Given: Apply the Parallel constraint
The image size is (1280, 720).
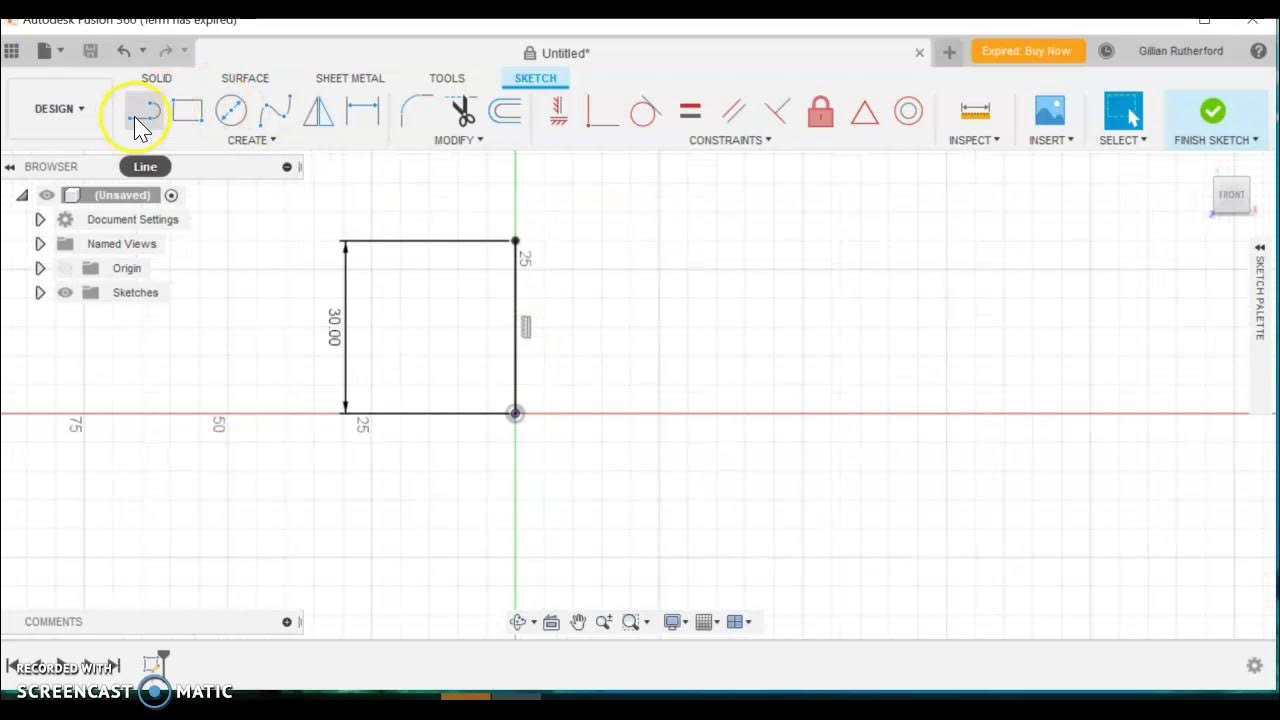Looking at the screenshot, I should (x=734, y=111).
